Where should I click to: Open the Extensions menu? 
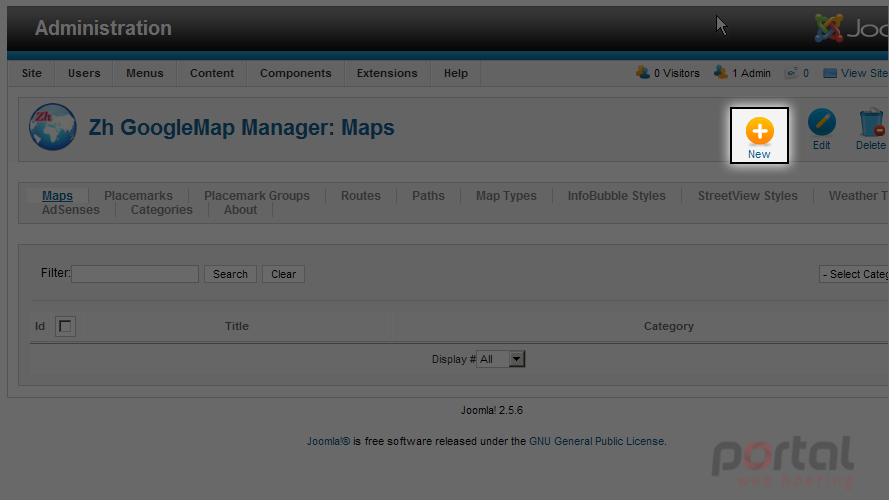(x=387, y=73)
